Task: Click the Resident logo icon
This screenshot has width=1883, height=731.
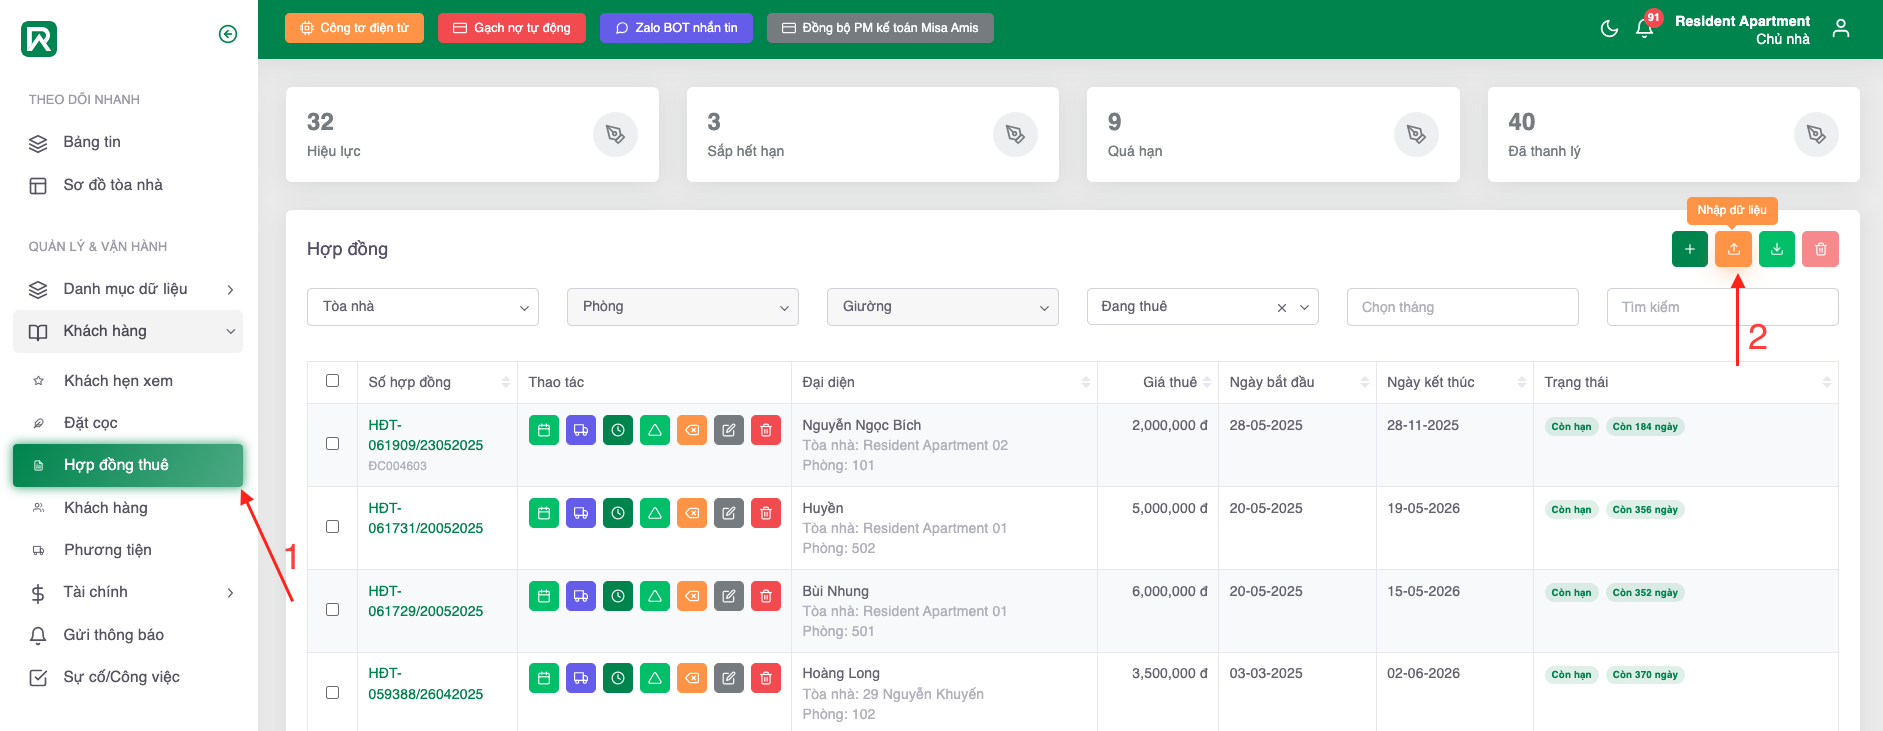Action: tap(39, 39)
